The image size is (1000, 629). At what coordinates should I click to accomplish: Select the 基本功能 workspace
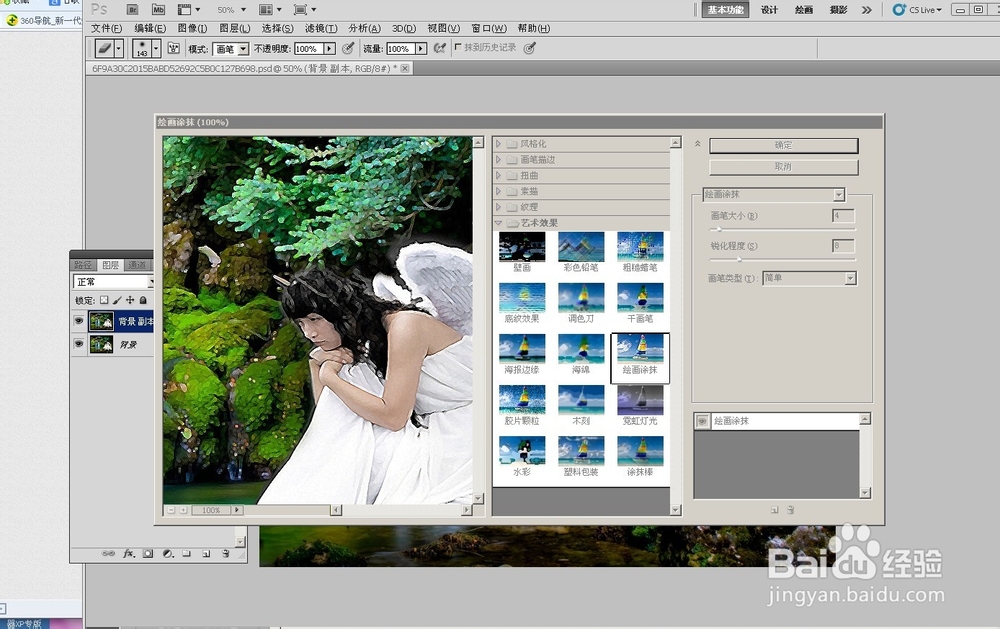pyautogui.click(x=725, y=10)
